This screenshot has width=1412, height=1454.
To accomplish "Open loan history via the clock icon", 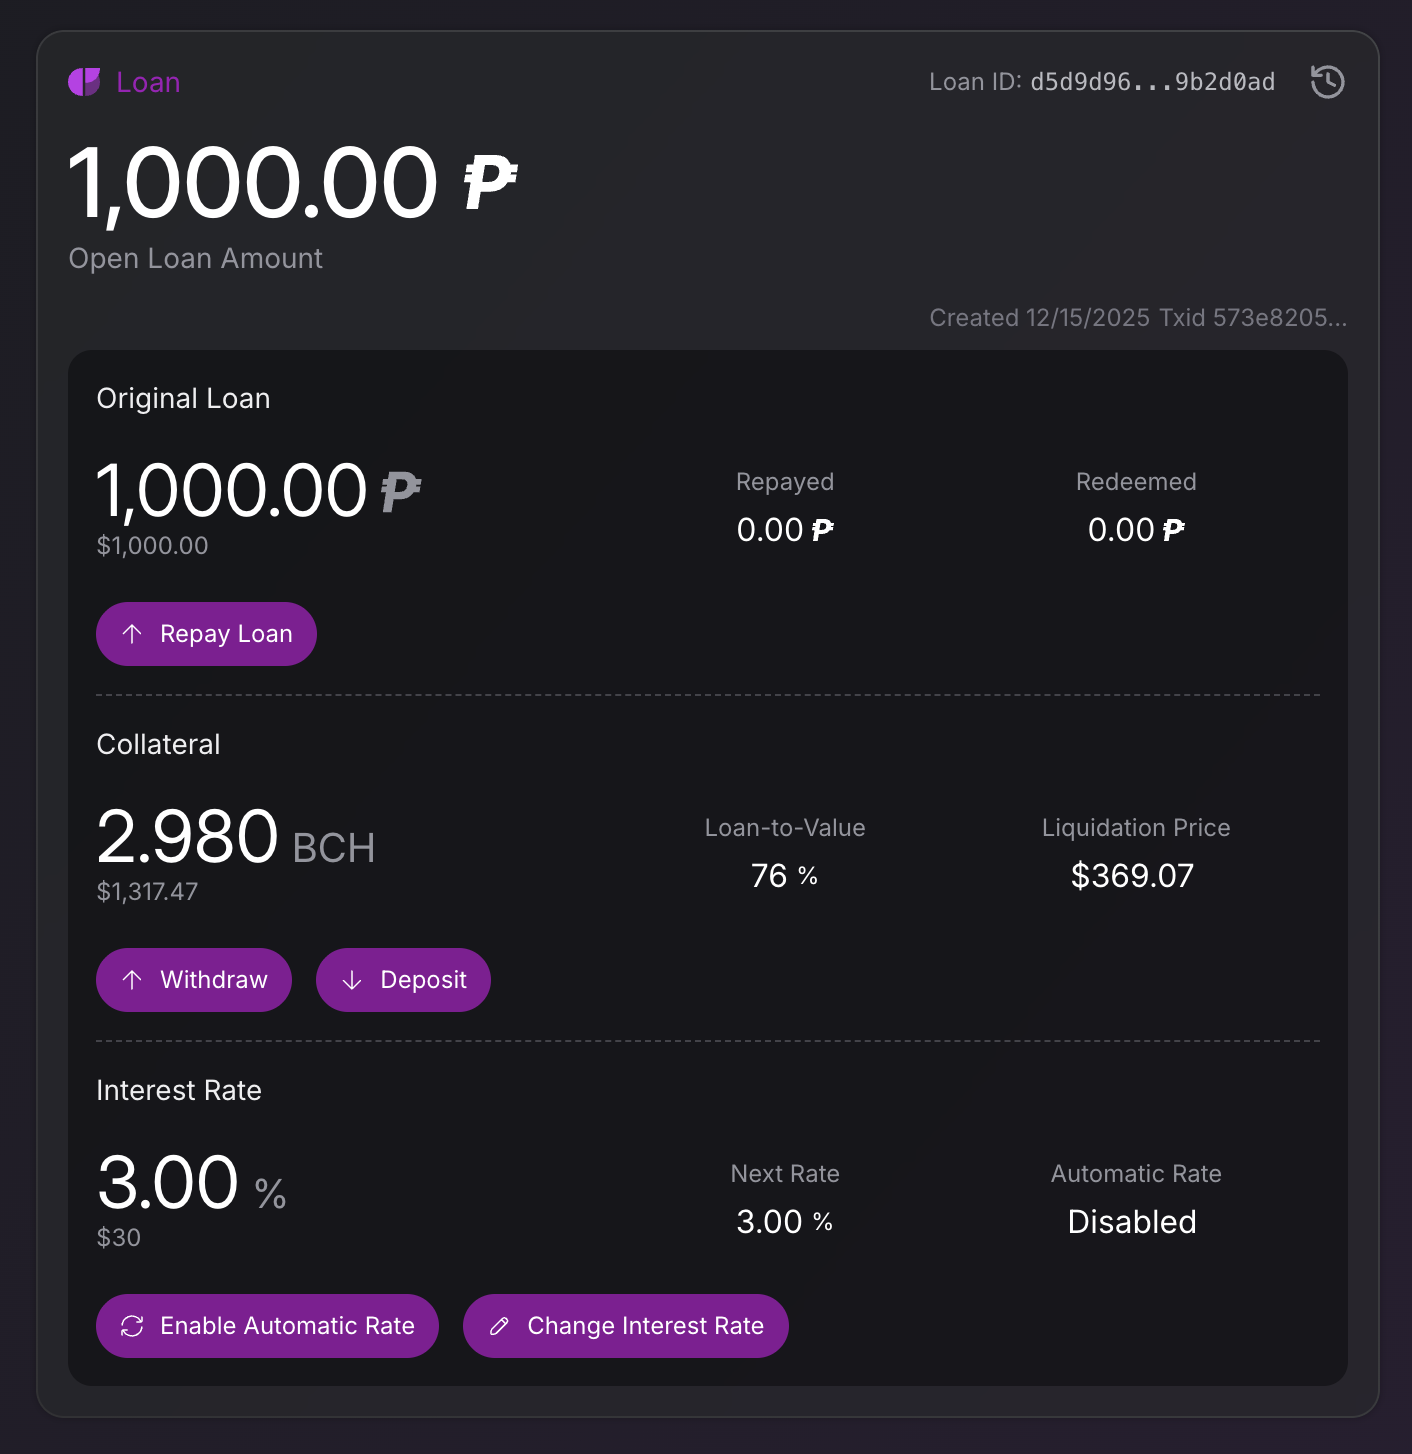I will [x=1327, y=82].
